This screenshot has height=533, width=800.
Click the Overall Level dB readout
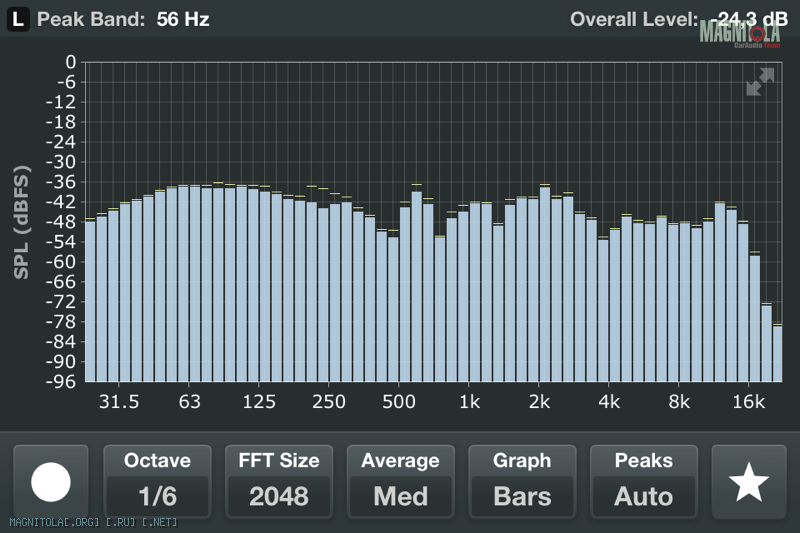point(679,19)
